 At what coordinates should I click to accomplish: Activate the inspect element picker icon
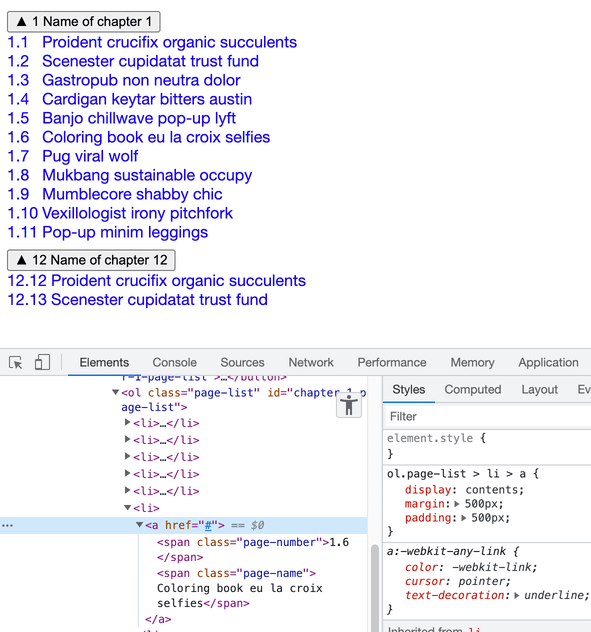(16, 362)
